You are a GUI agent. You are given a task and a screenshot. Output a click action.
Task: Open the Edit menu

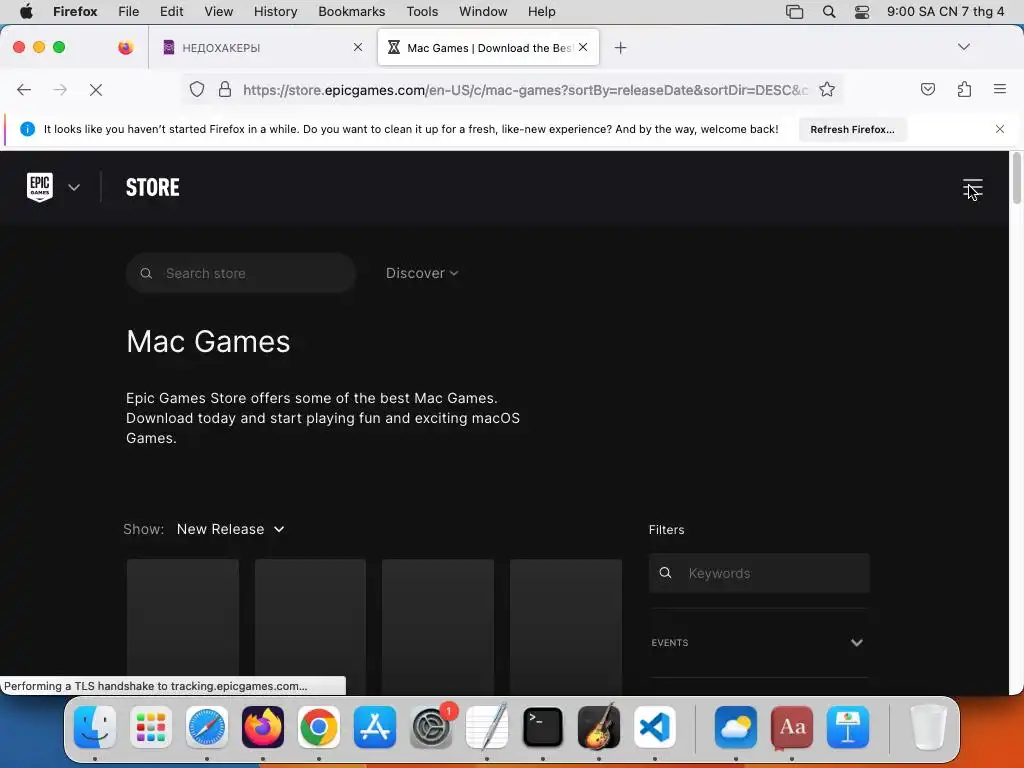pyautogui.click(x=172, y=12)
